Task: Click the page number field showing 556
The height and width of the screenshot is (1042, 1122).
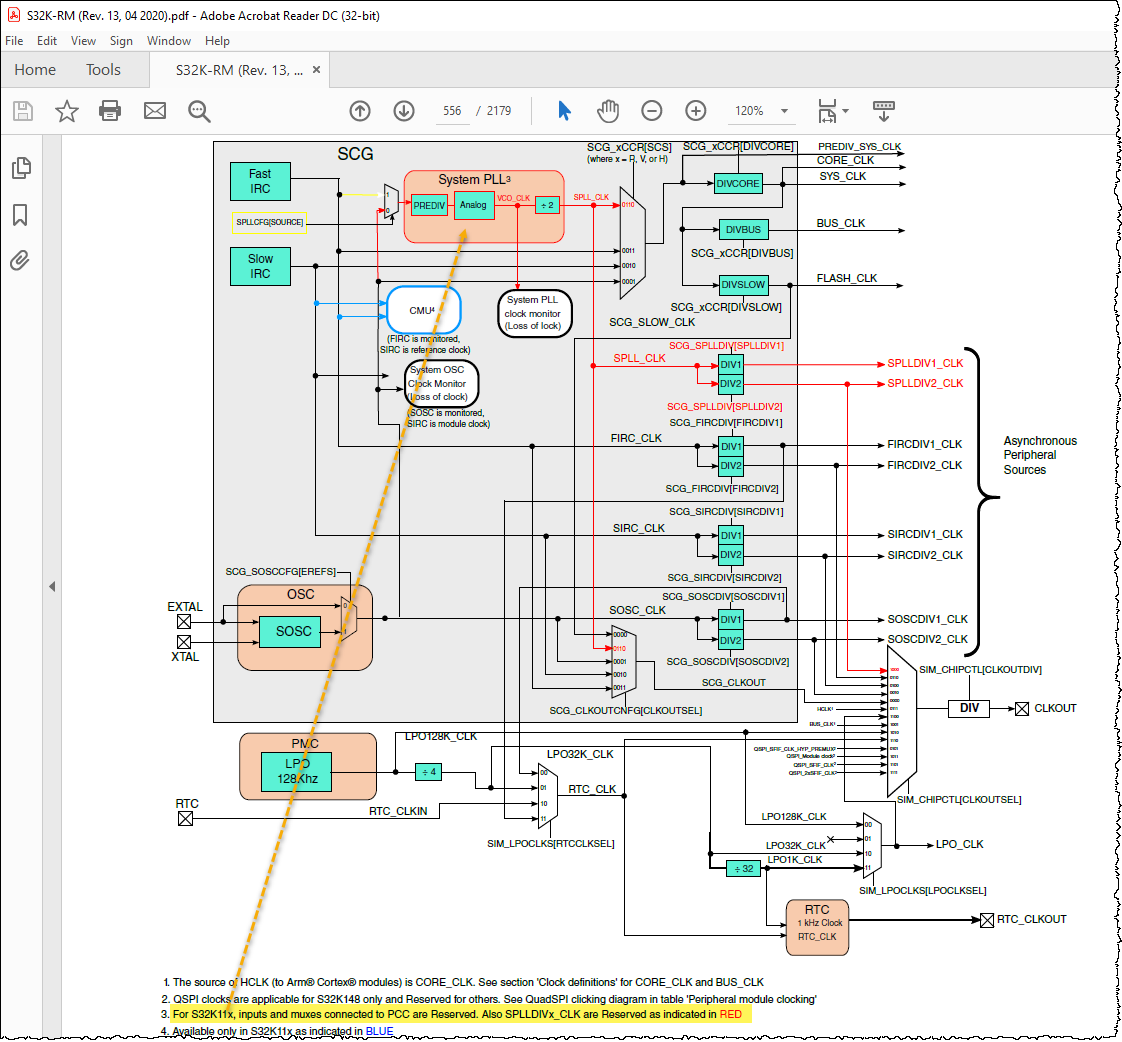Action: (x=452, y=111)
